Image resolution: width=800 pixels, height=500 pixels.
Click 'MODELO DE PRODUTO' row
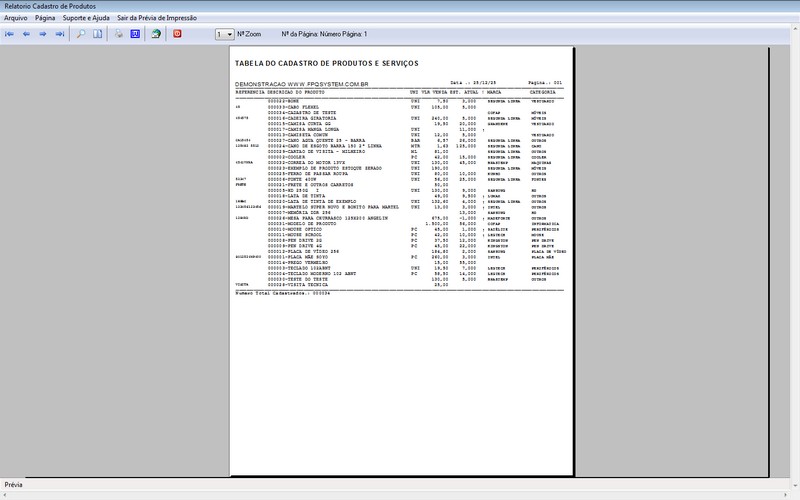(399, 224)
